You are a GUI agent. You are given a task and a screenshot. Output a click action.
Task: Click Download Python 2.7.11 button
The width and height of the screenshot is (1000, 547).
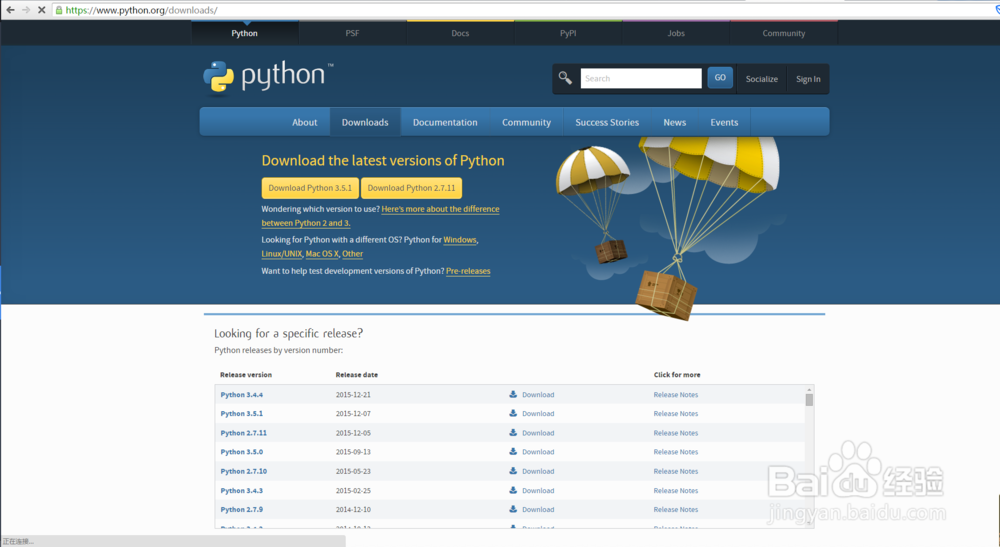[411, 188]
